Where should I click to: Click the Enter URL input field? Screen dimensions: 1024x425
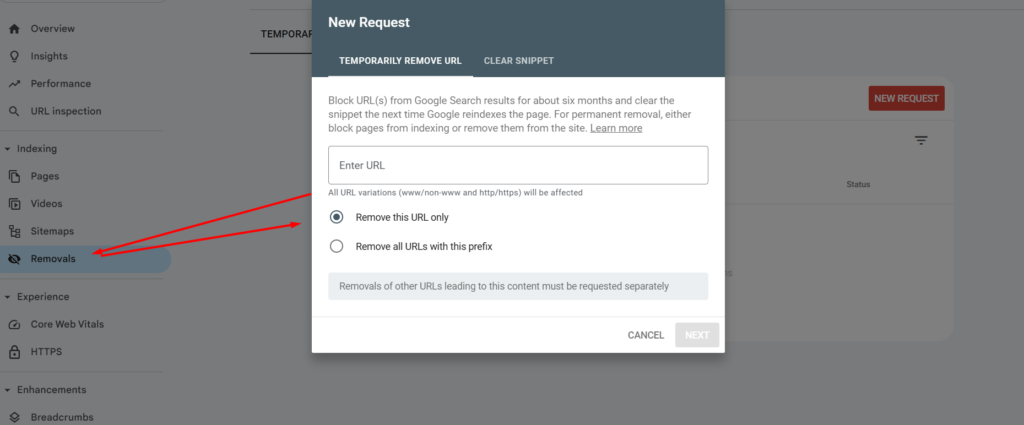[x=518, y=165]
